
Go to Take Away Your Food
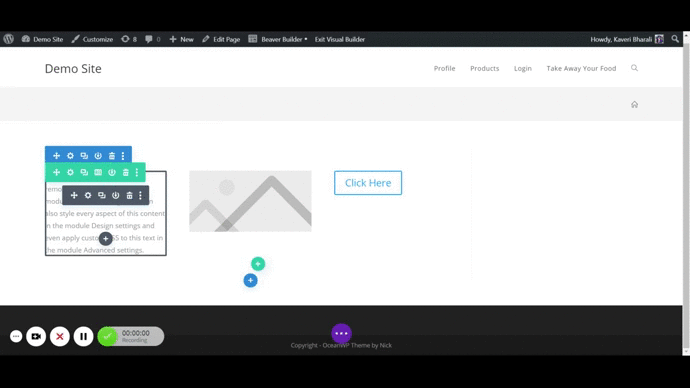coord(581,68)
